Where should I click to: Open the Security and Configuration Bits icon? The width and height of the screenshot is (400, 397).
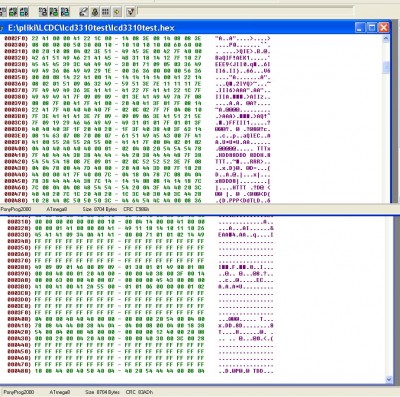point(95,12)
